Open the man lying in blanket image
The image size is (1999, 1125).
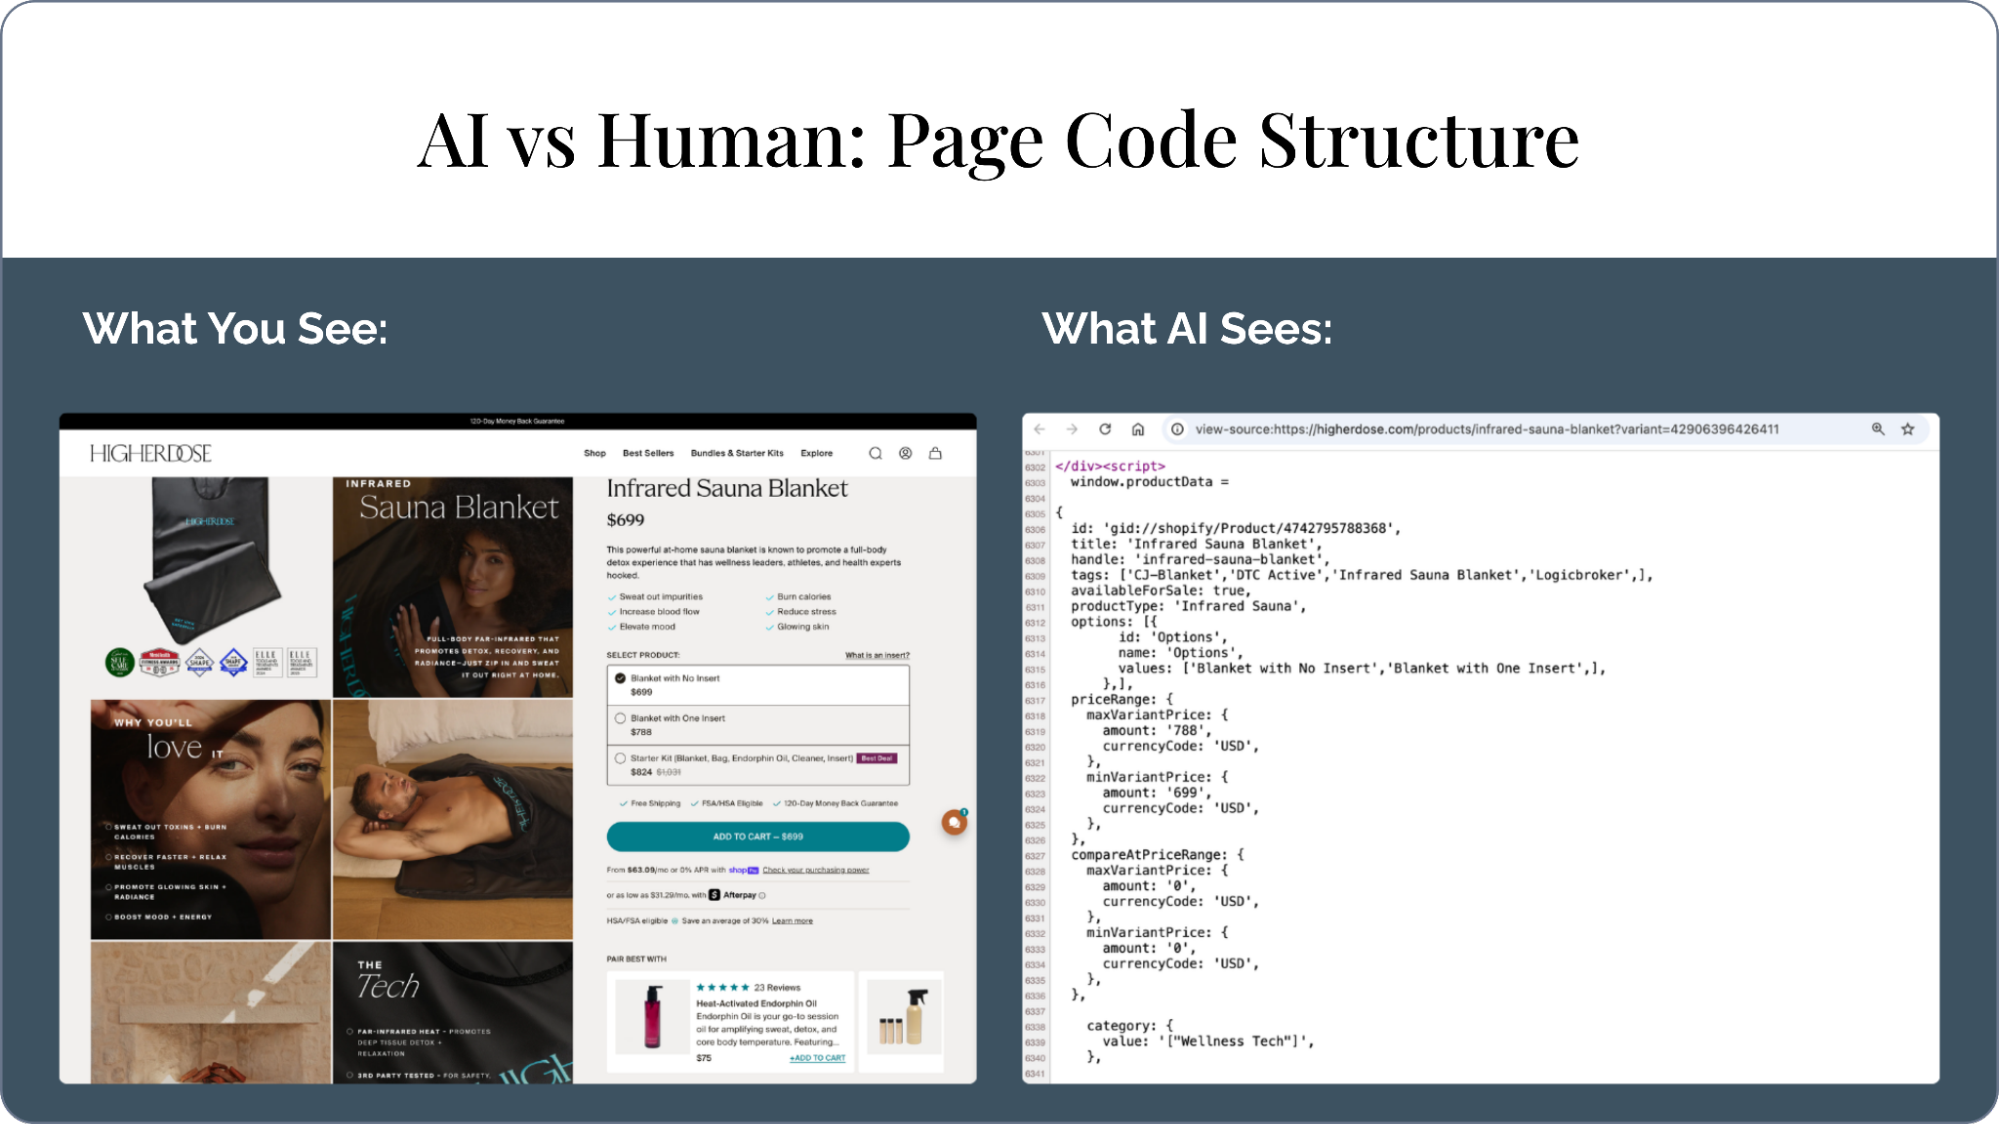(x=453, y=820)
